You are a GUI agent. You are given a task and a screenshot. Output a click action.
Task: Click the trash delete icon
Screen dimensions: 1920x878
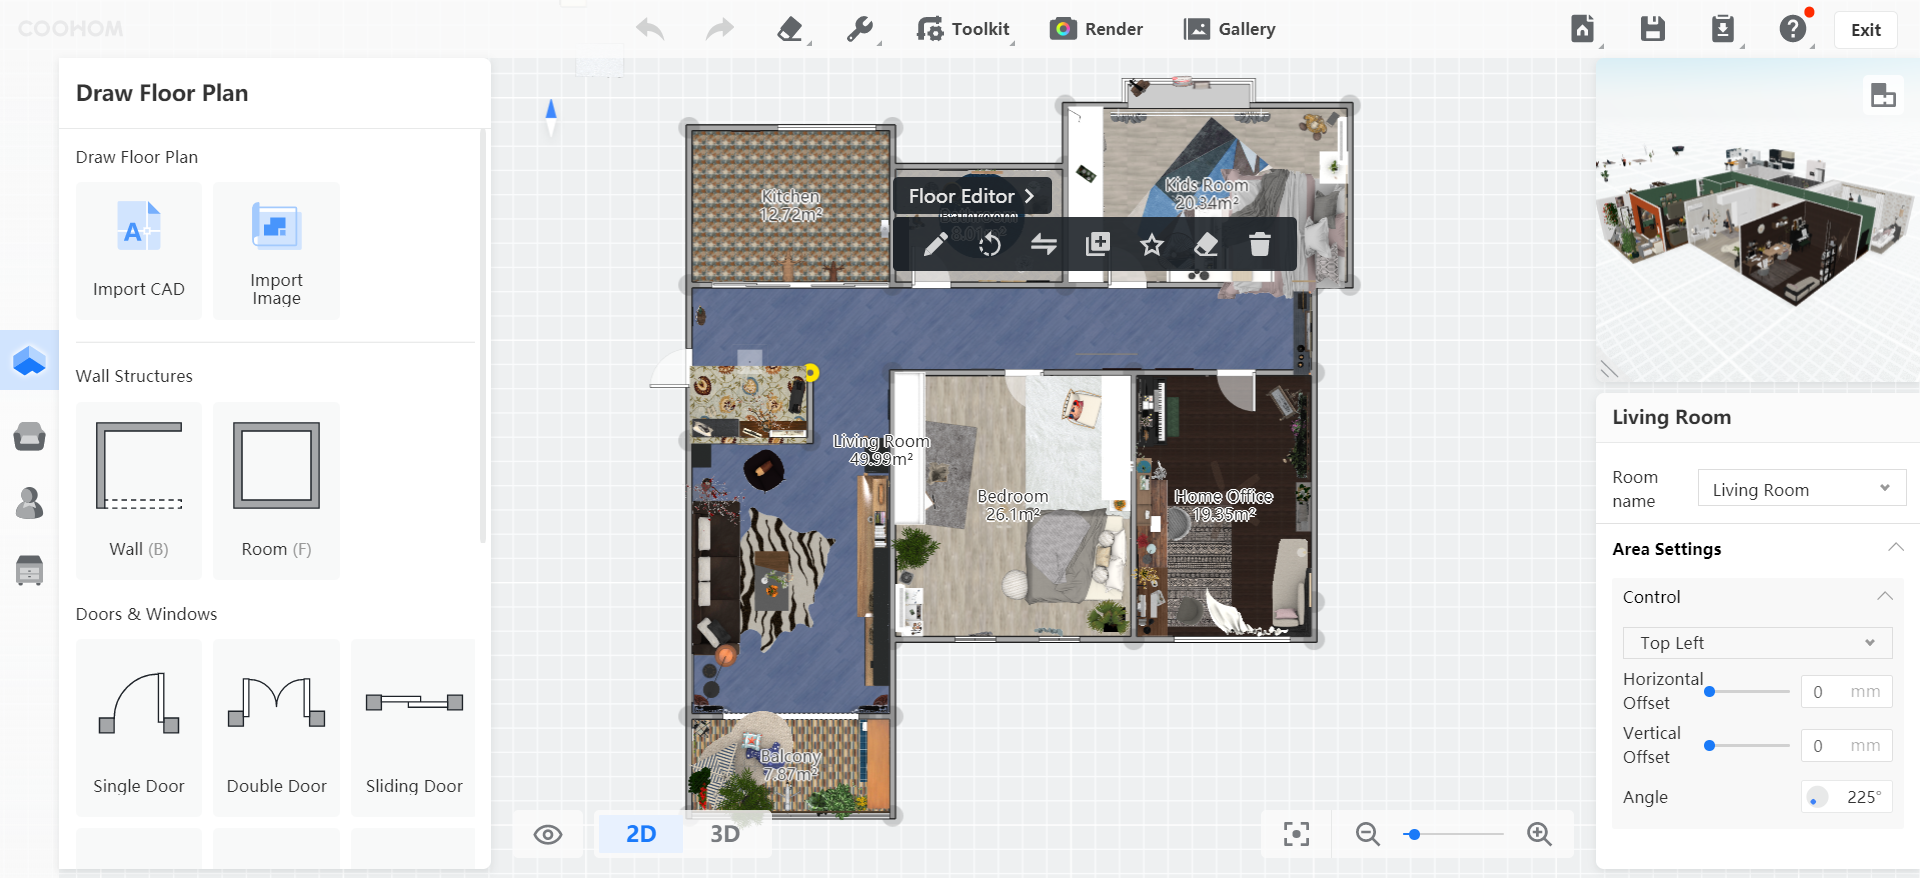click(x=1260, y=244)
